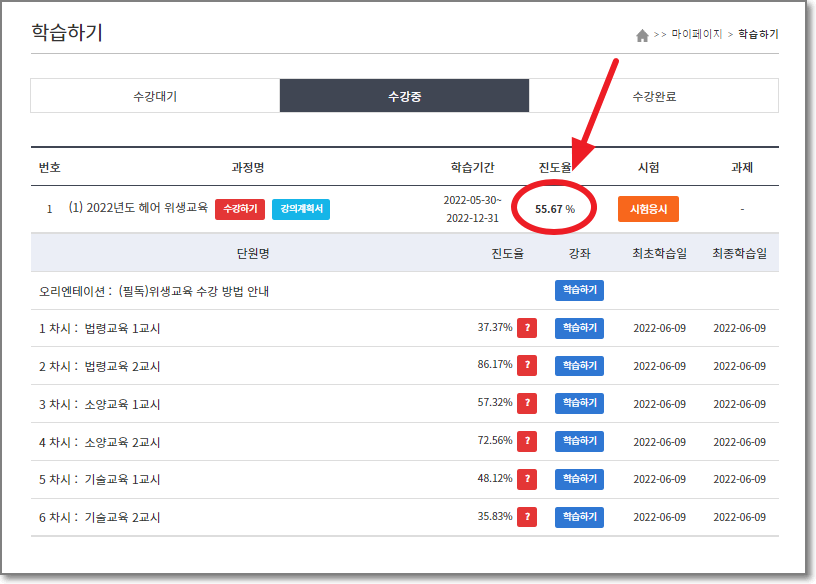Click the study period 2022-05-30~ 2022-12-31
Screen dimensions: 816x584
472,209
